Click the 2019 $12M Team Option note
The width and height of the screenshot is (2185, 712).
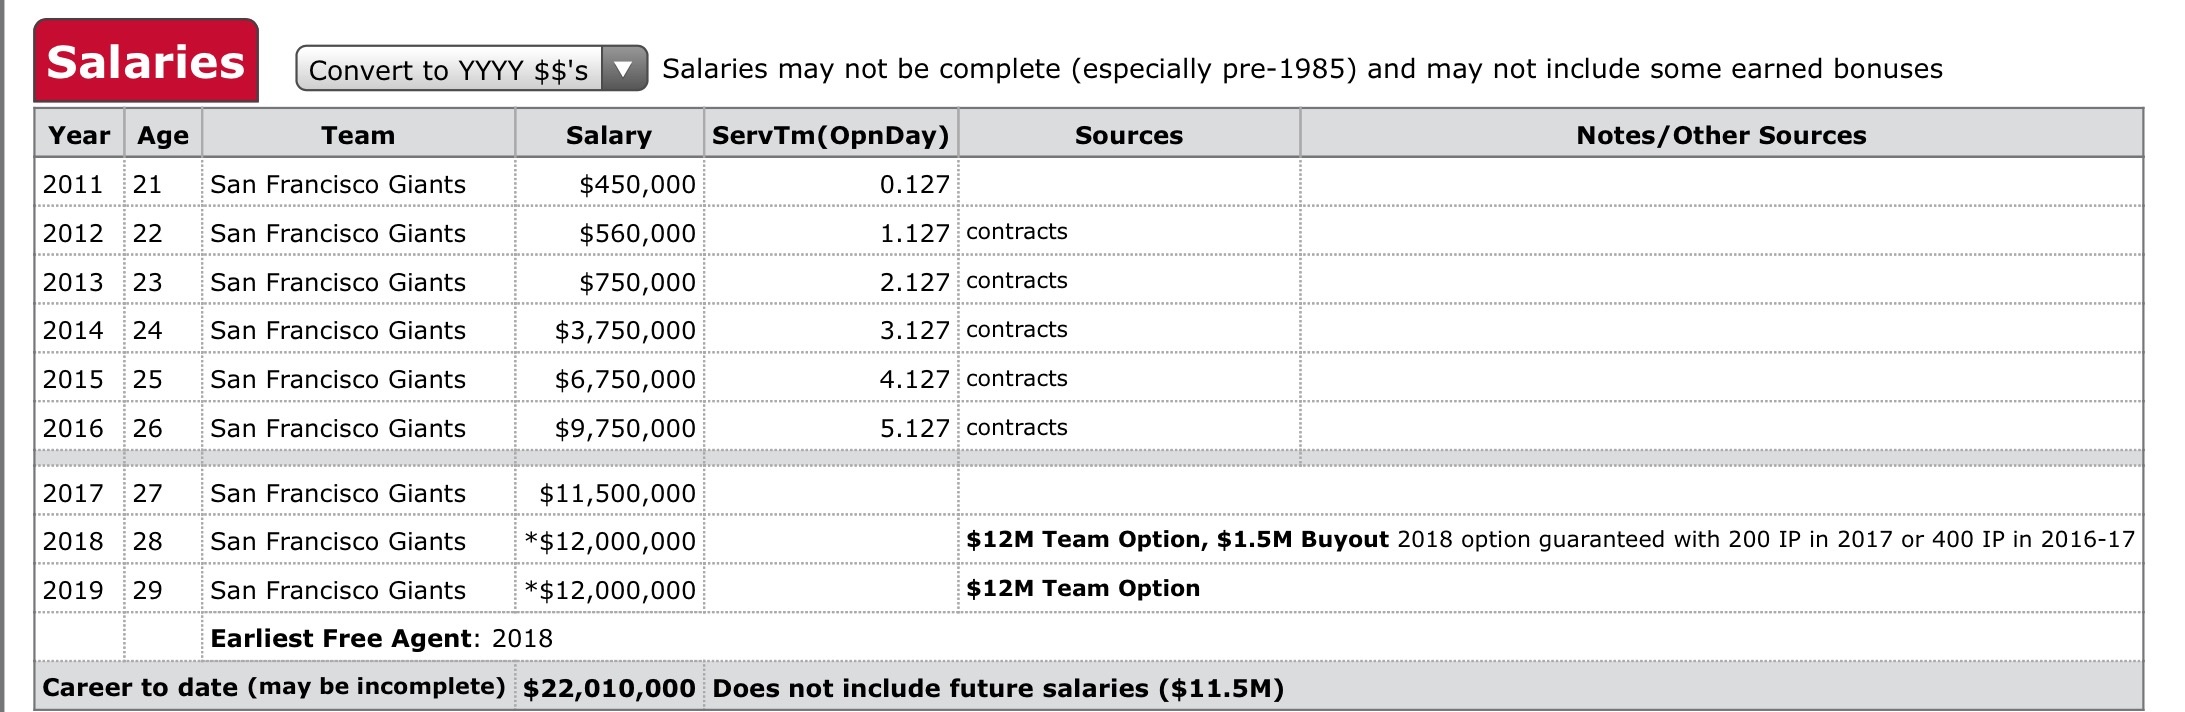point(1083,589)
